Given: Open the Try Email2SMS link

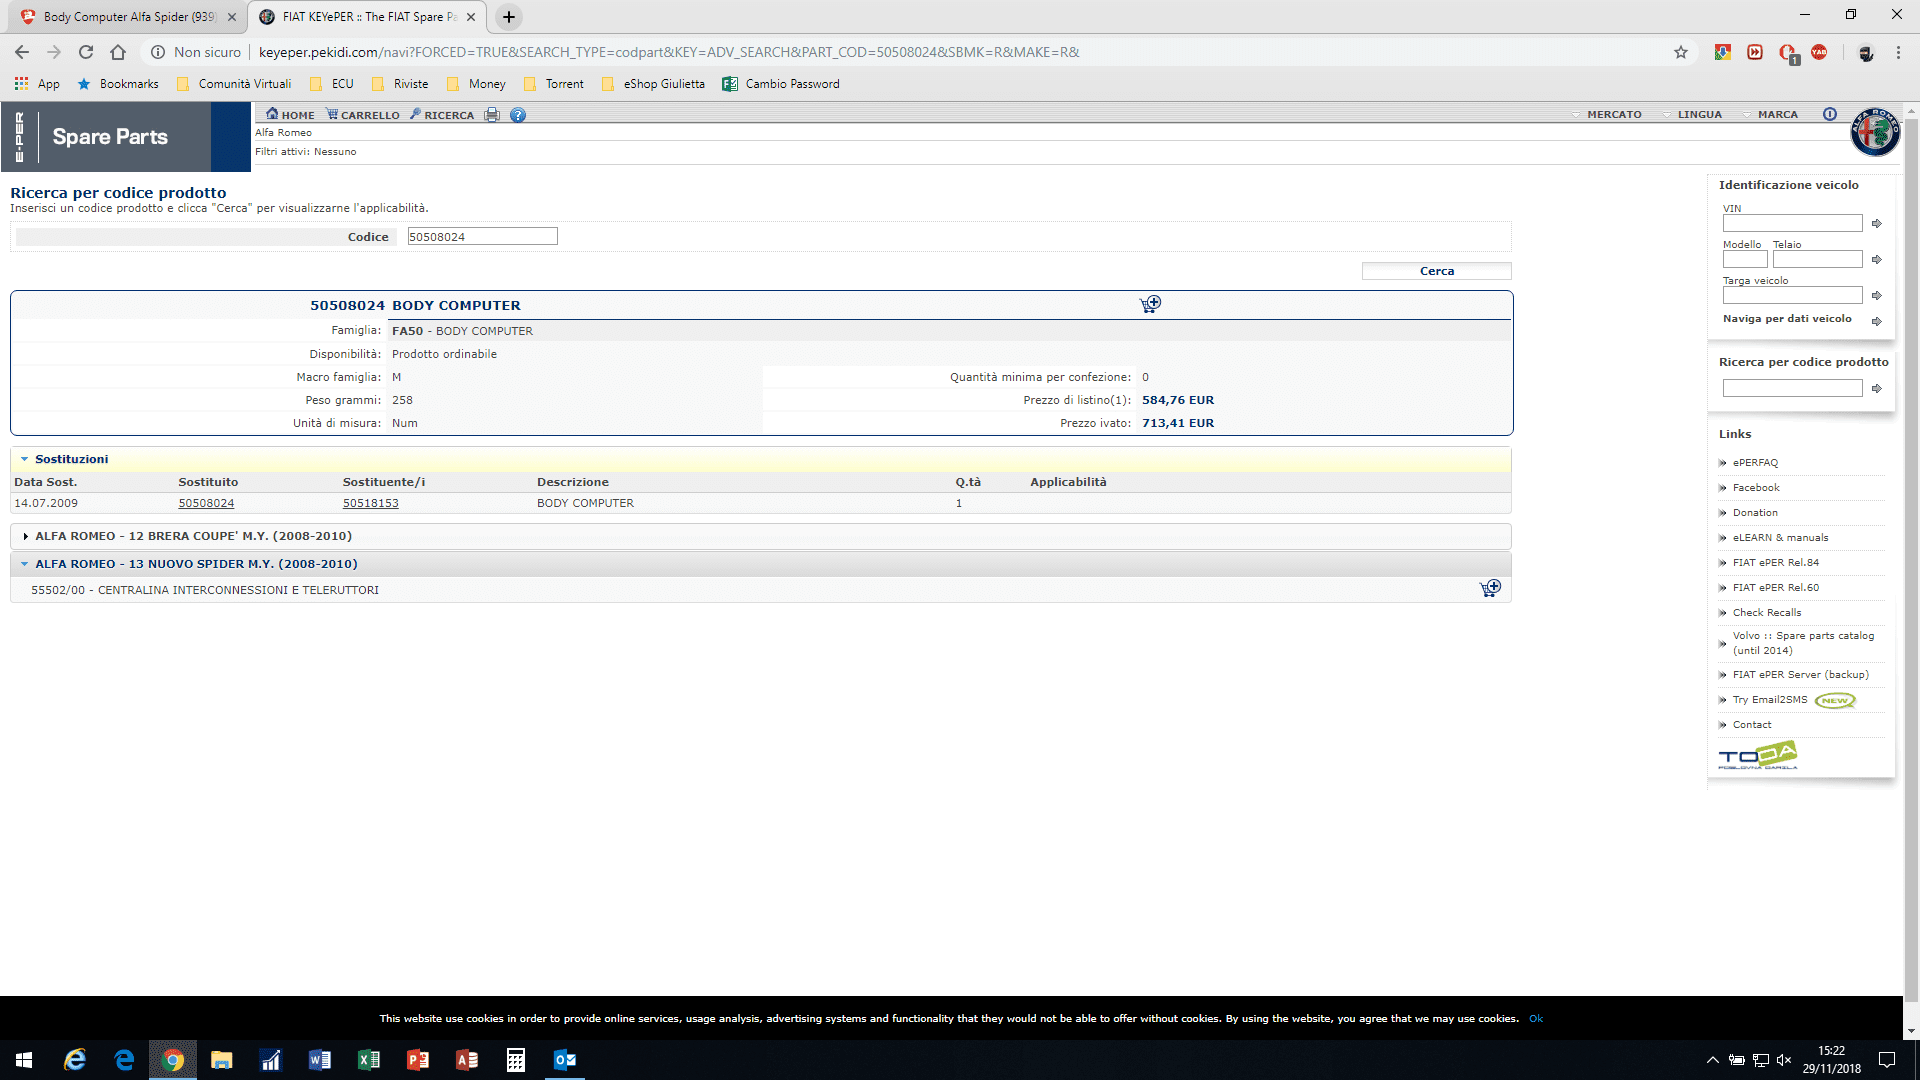Looking at the screenshot, I should click(x=1770, y=700).
